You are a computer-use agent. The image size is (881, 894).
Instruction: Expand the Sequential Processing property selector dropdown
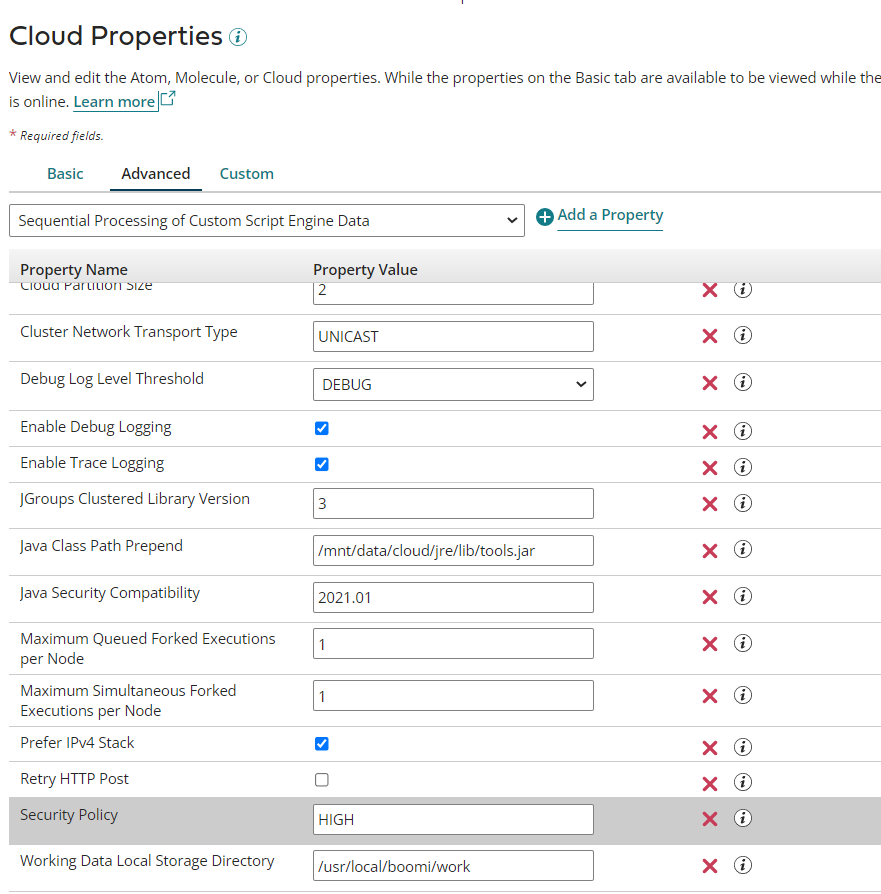266,221
